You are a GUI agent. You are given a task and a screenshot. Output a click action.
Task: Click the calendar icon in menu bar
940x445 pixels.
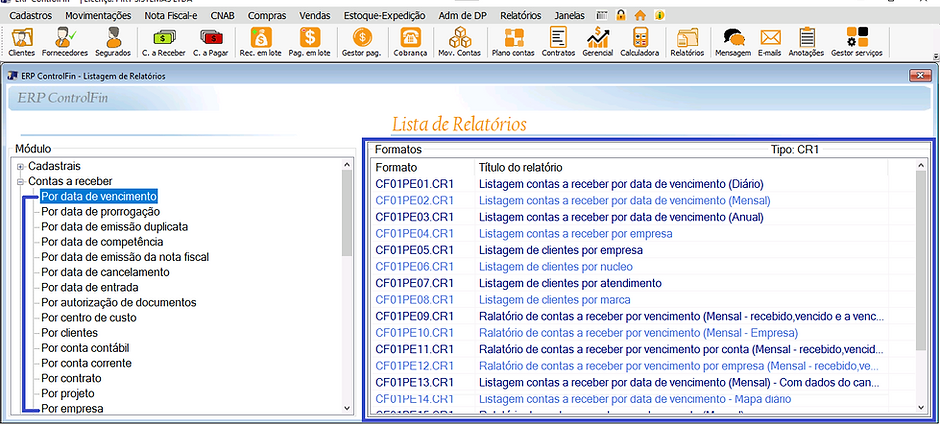[x=602, y=16]
